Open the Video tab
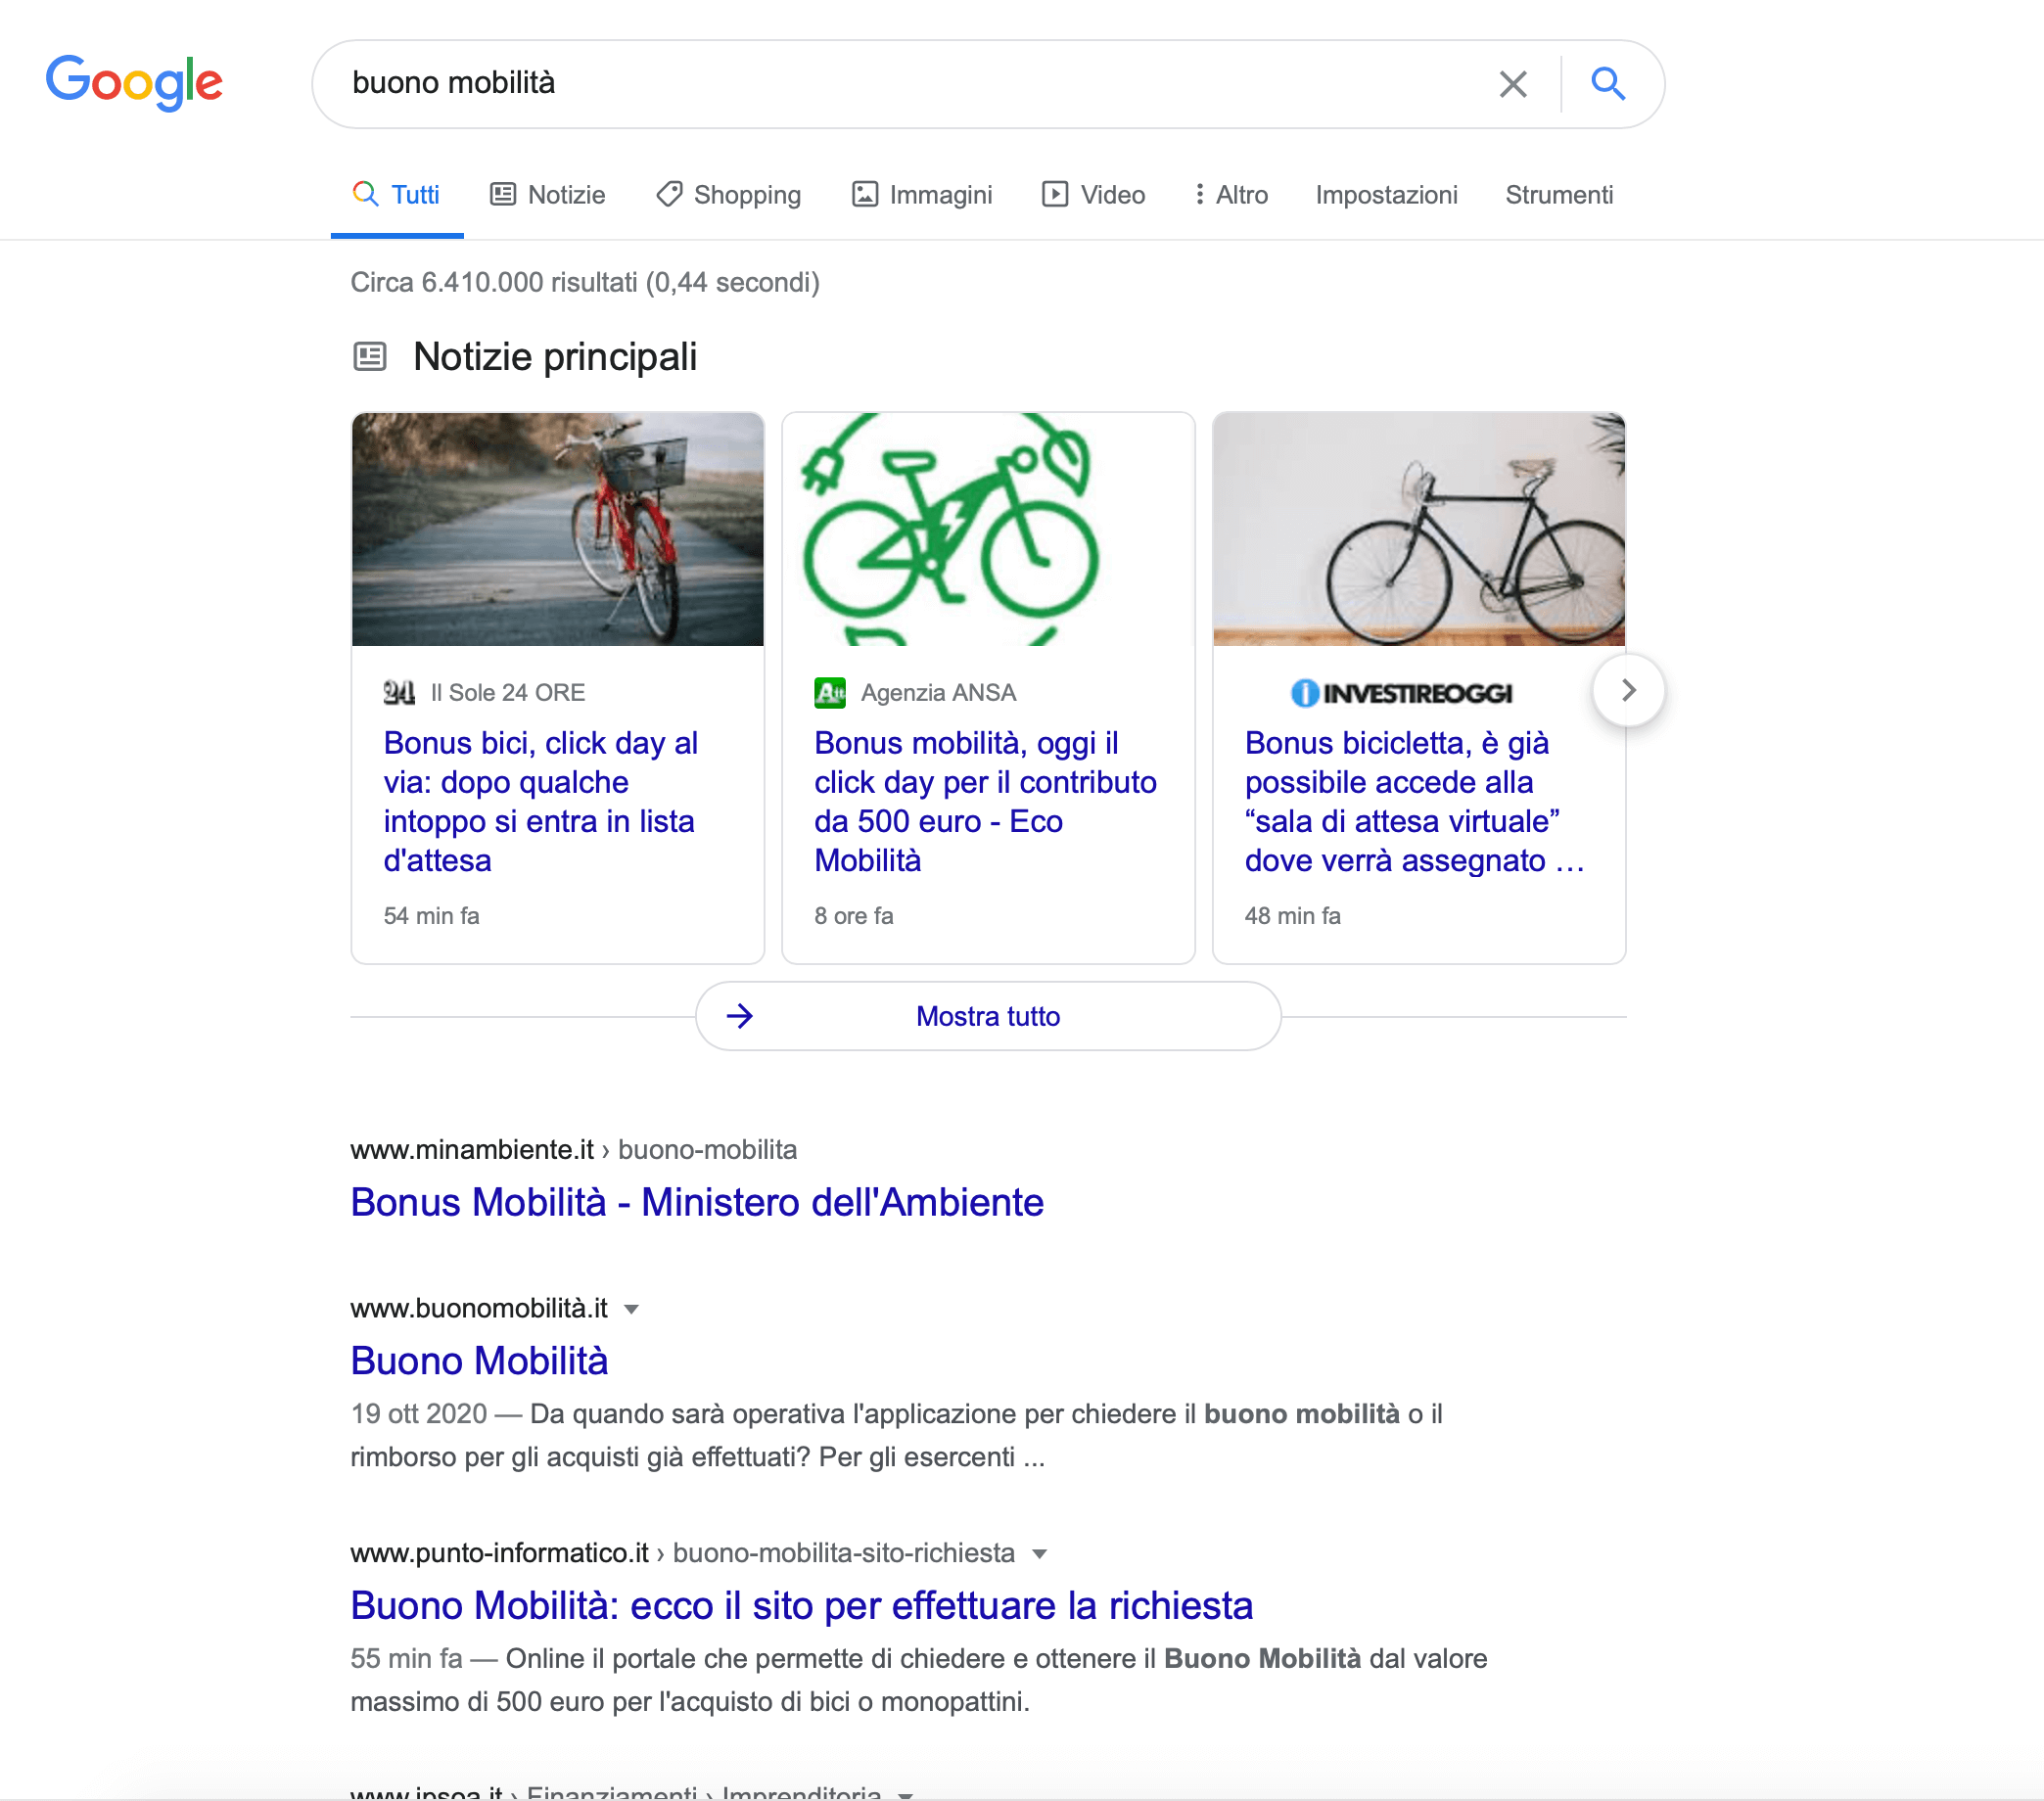 1093,195
